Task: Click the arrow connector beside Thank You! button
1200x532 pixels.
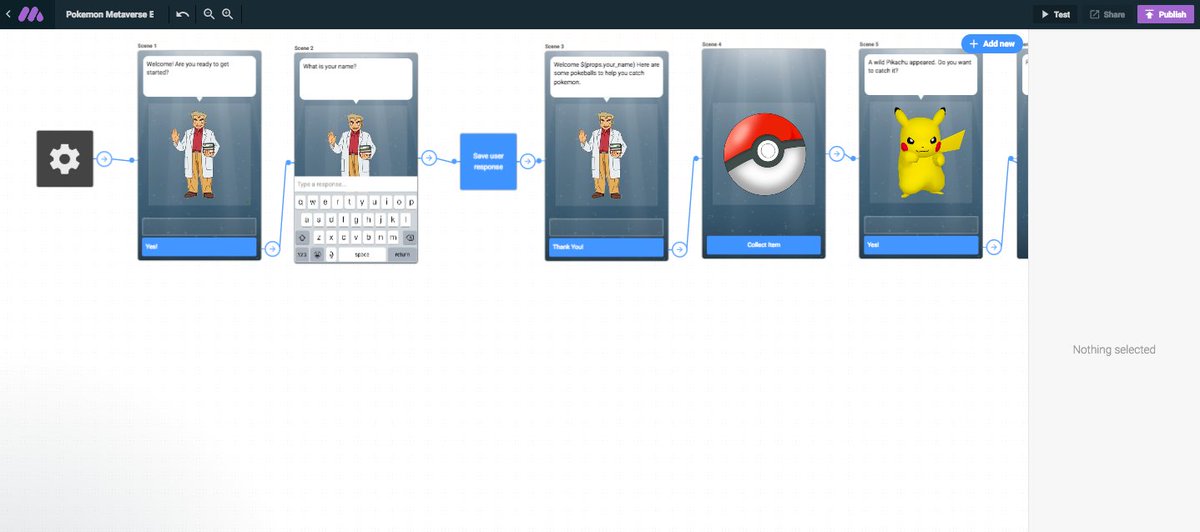Action: (x=679, y=248)
